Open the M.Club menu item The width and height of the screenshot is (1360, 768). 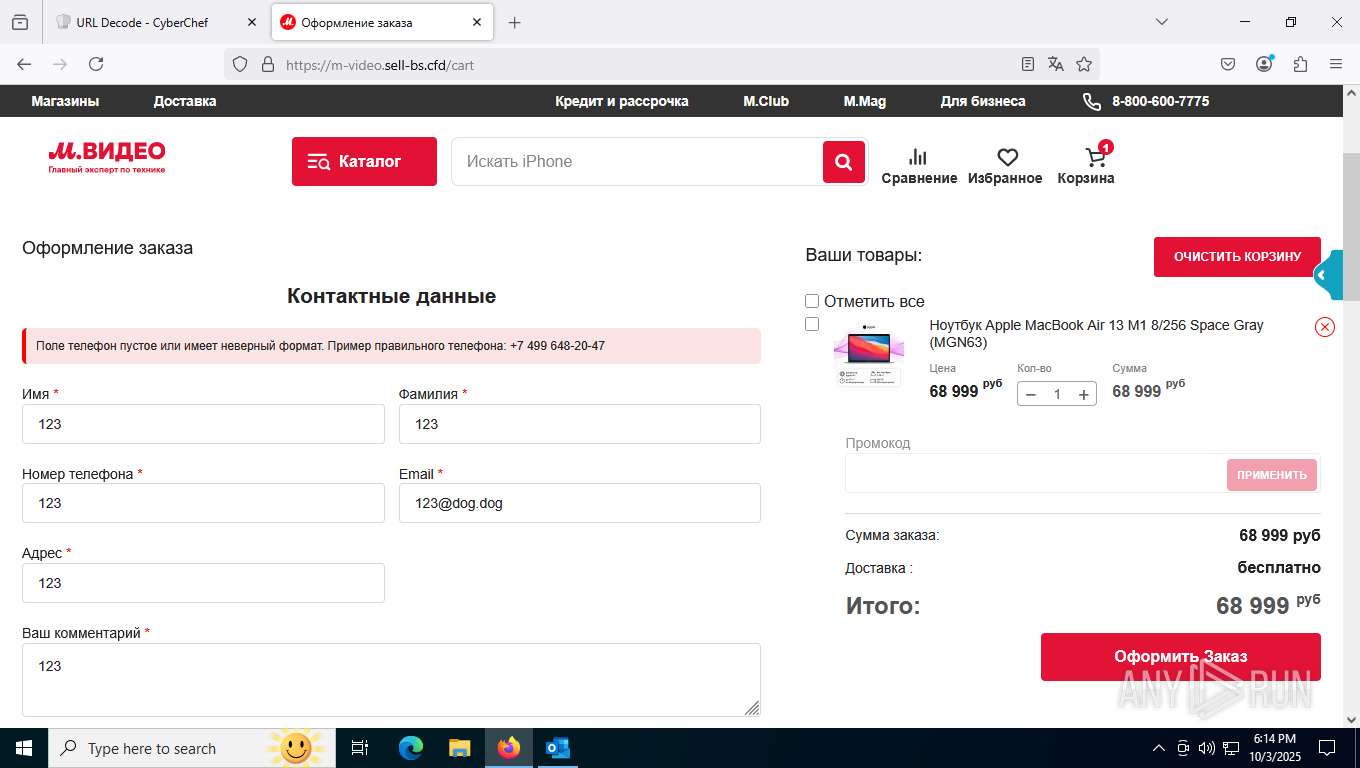(766, 101)
